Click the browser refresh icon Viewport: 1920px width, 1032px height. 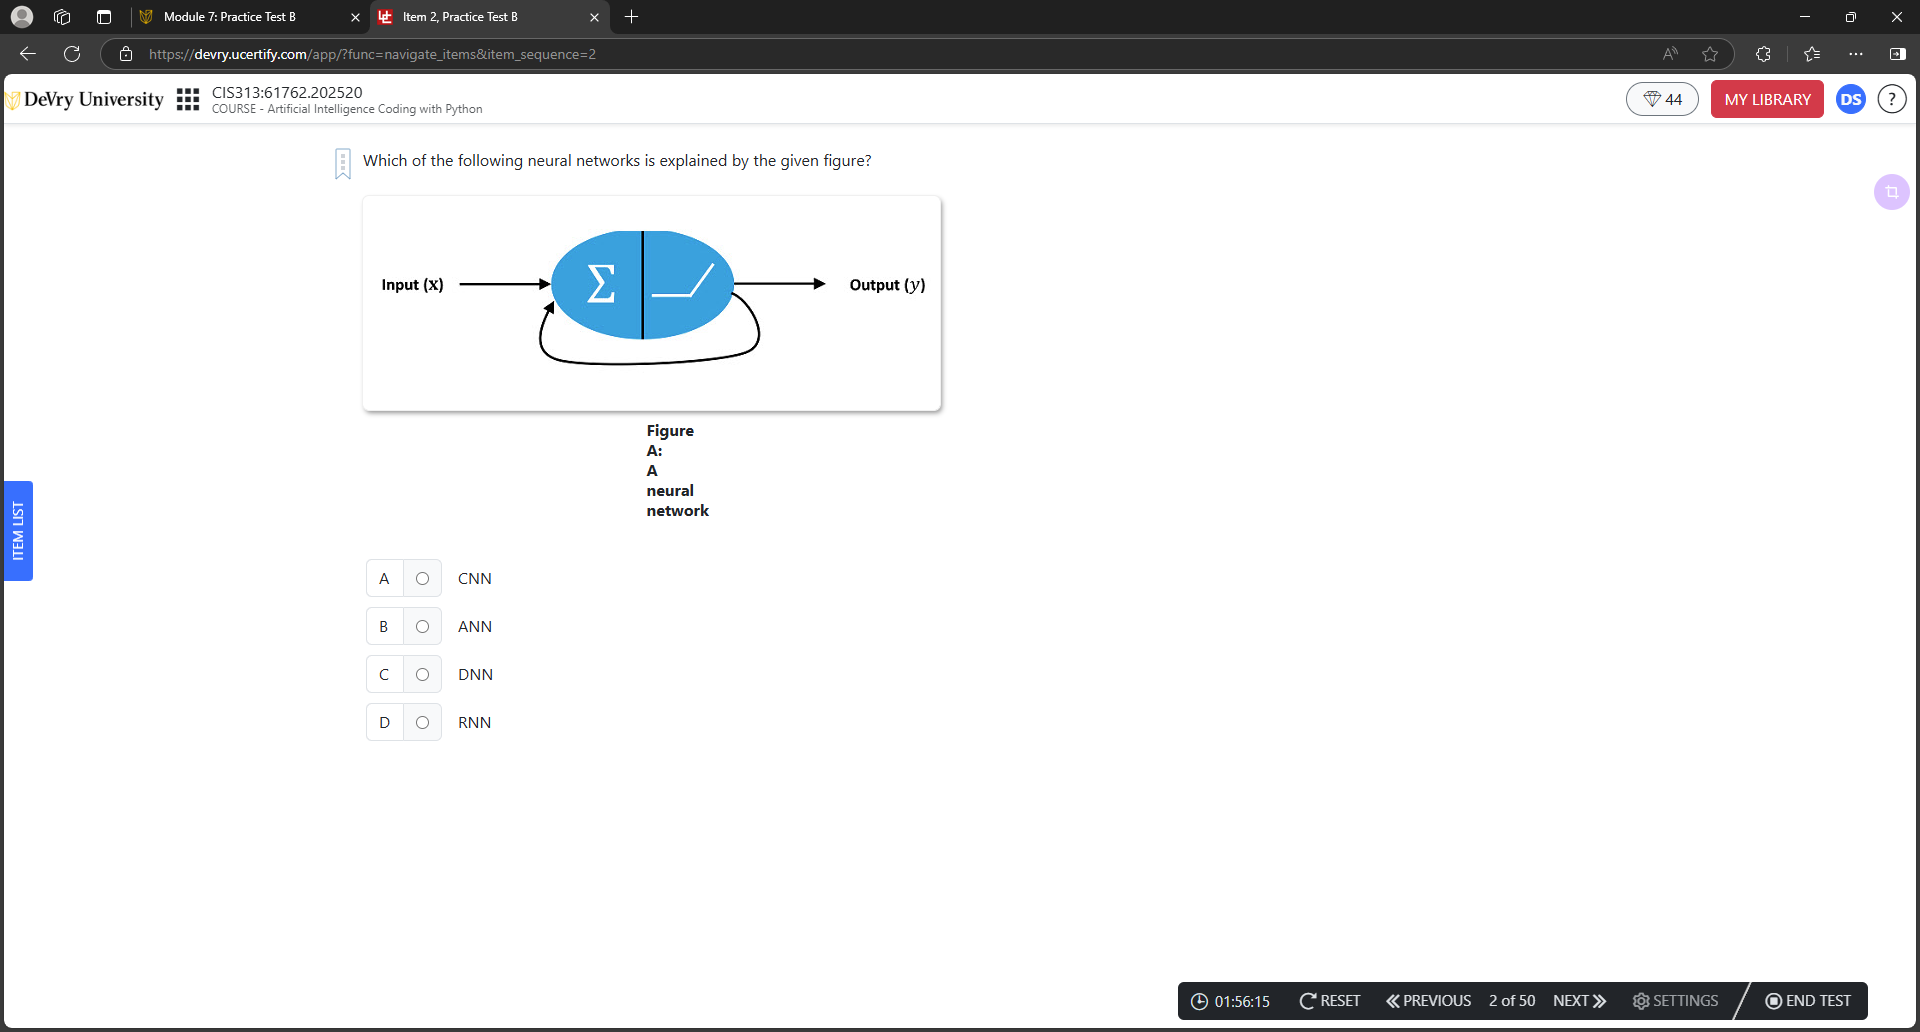point(72,54)
